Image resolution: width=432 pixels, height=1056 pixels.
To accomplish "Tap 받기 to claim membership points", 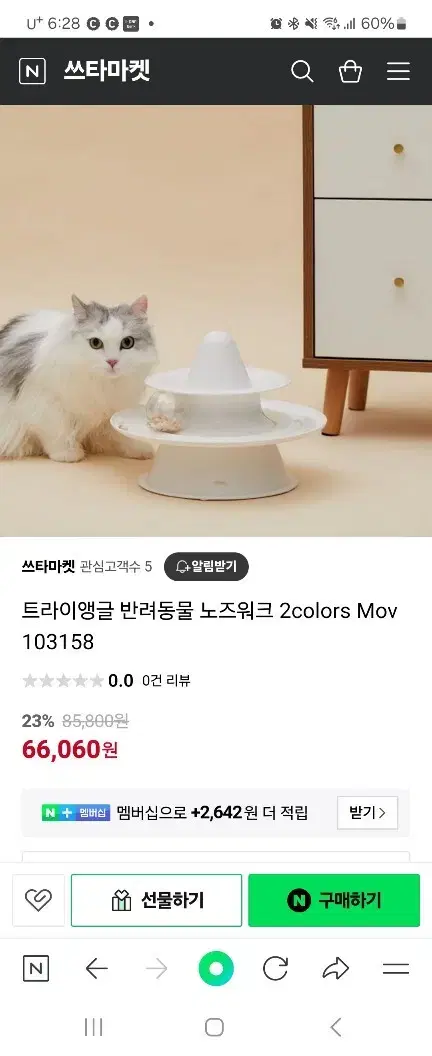I will (x=367, y=812).
